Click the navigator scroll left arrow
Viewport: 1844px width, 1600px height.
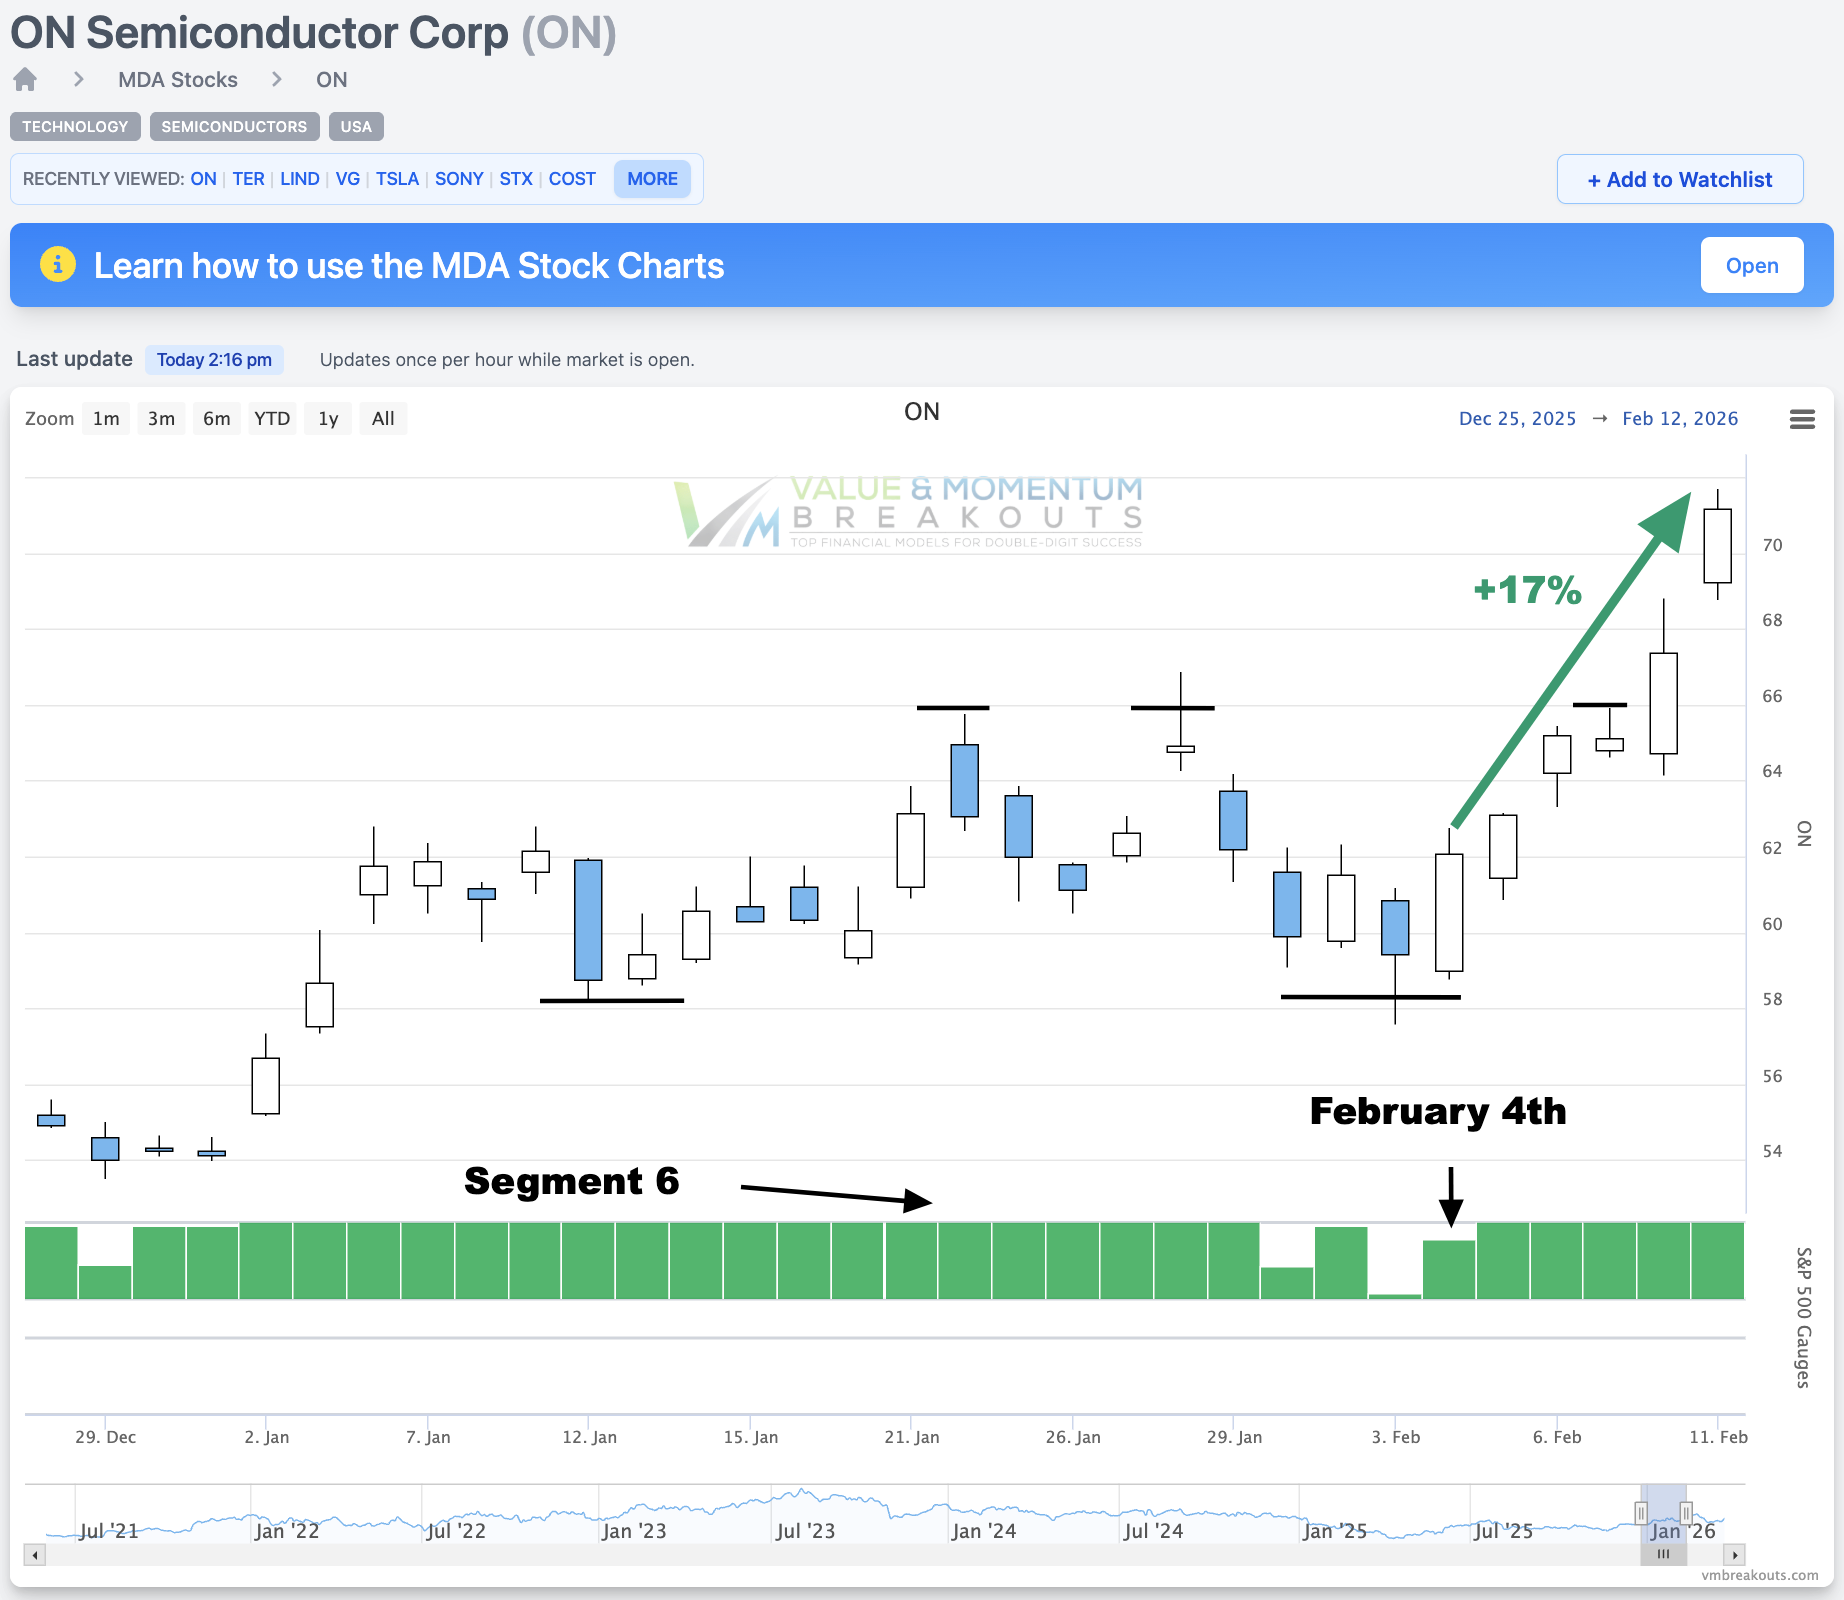click(x=35, y=1555)
